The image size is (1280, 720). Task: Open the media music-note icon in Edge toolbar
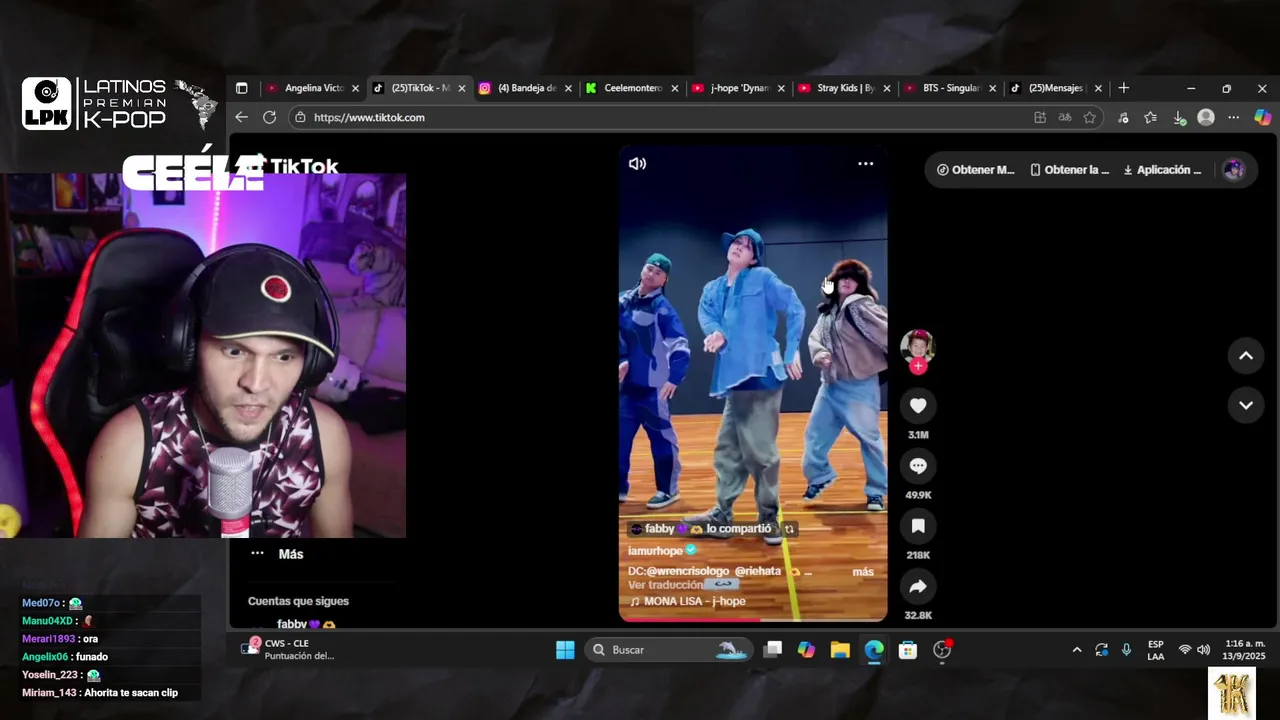1123,117
